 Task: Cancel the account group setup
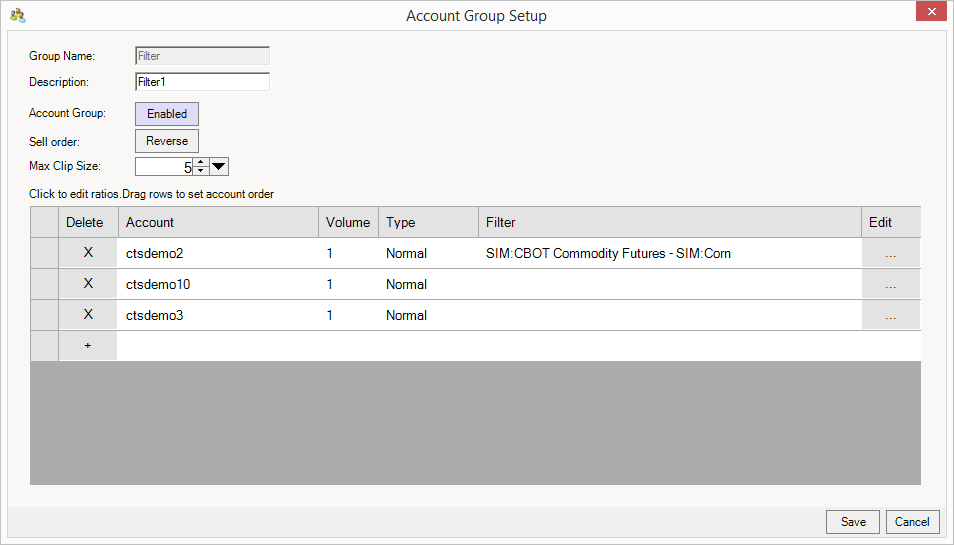(912, 522)
